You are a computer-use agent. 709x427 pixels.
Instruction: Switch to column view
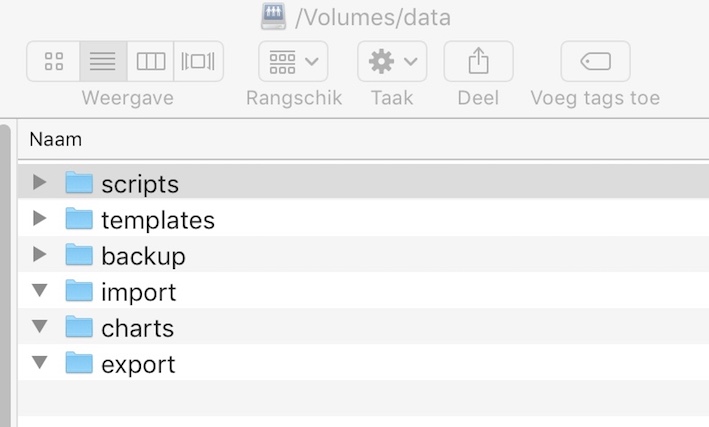point(150,61)
